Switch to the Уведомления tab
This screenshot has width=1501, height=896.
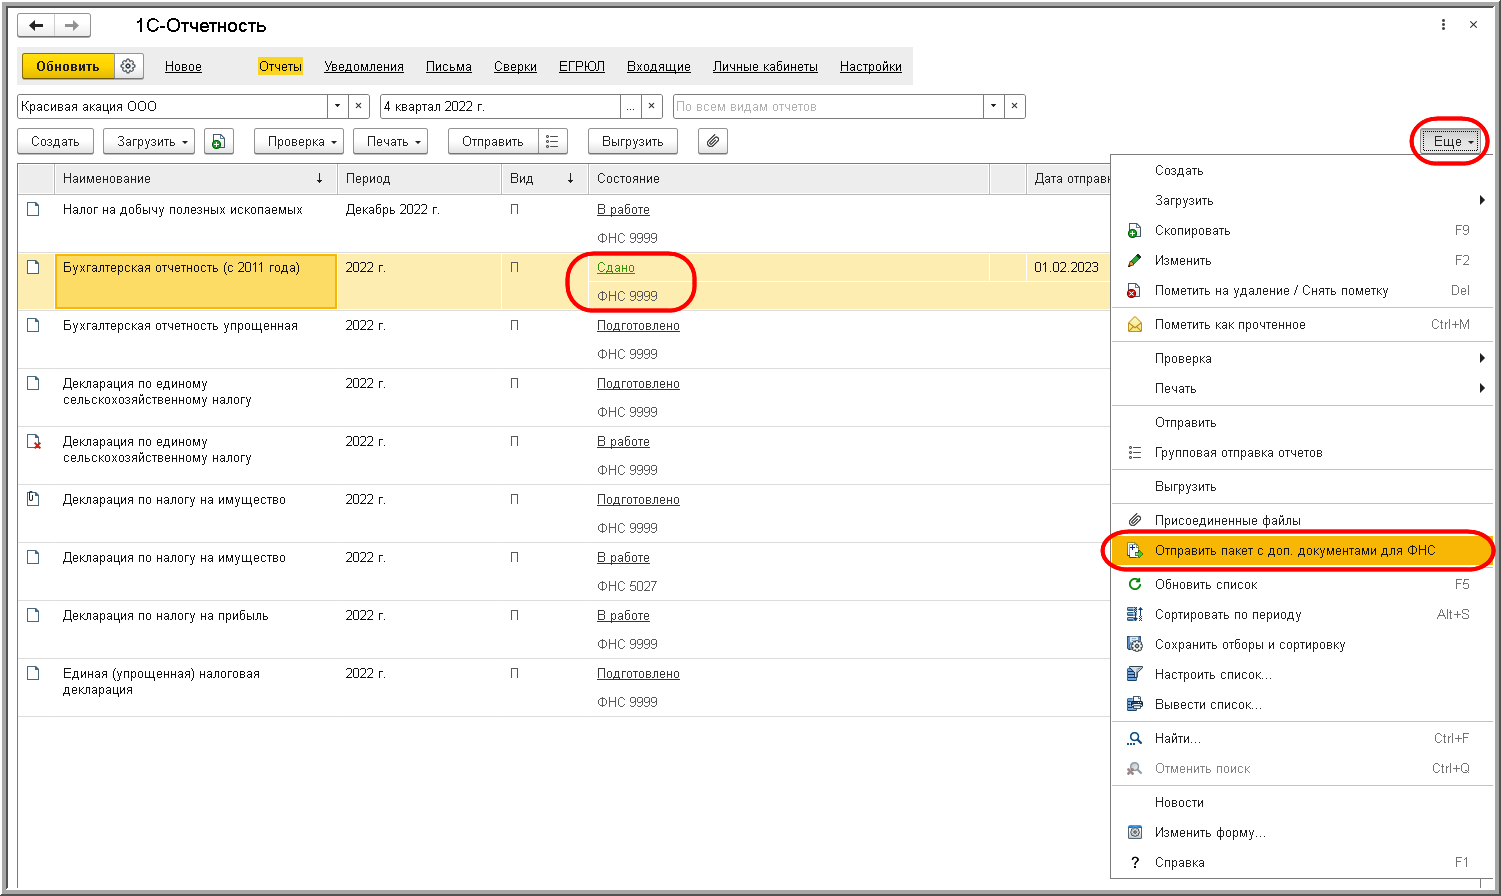[364, 67]
